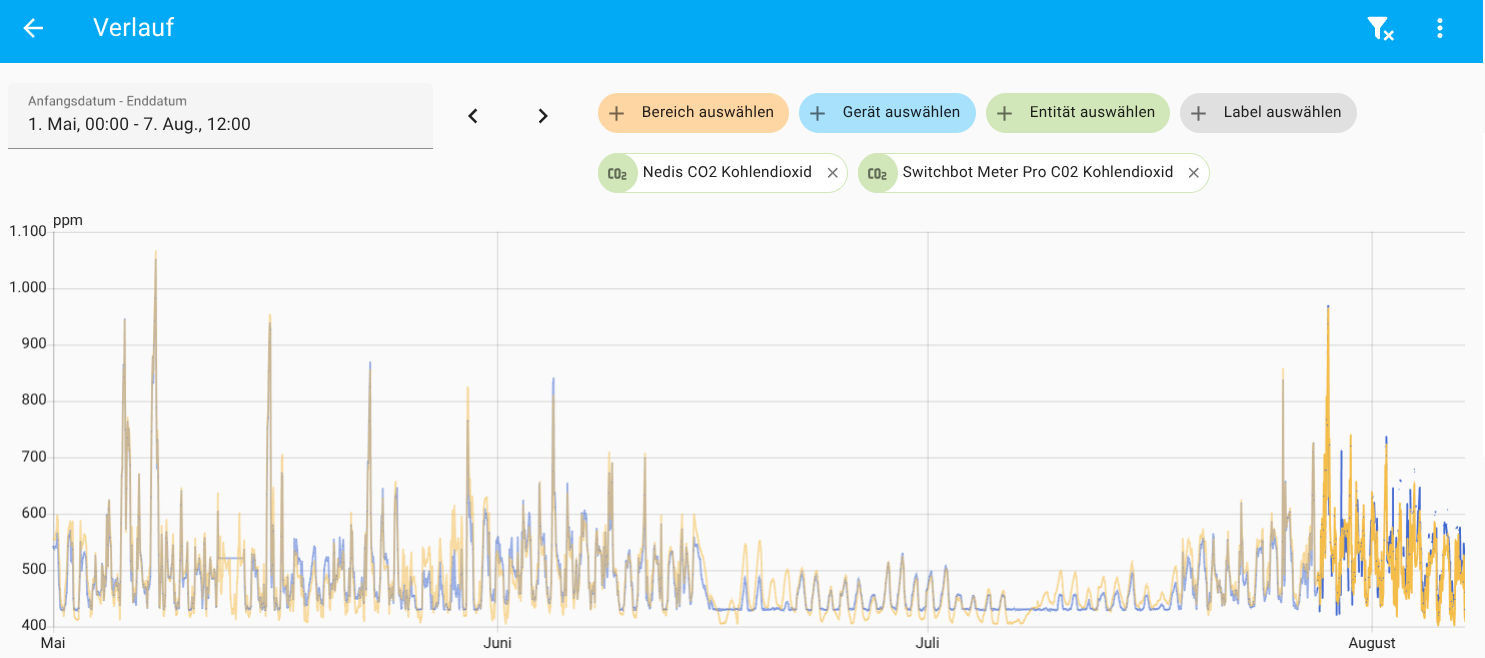Click the Juli marker on time axis
1485x658 pixels.
coord(928,643)
